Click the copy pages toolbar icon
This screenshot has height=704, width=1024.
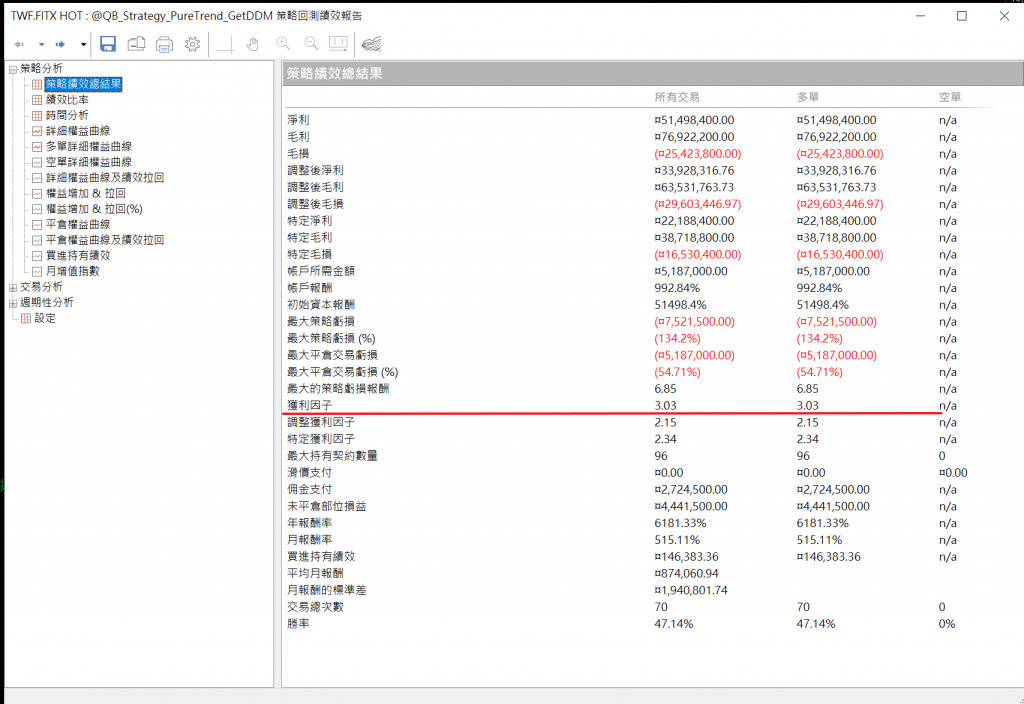pos(136,44)
